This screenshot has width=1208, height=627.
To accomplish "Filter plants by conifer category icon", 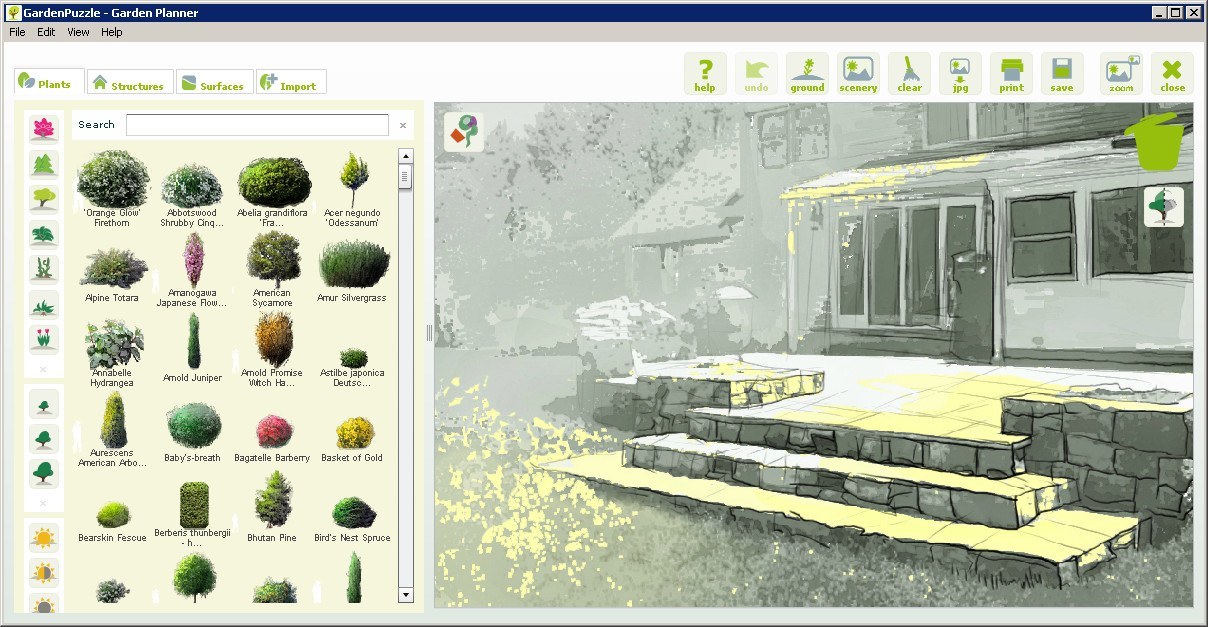I will click(x=43, y=163).
